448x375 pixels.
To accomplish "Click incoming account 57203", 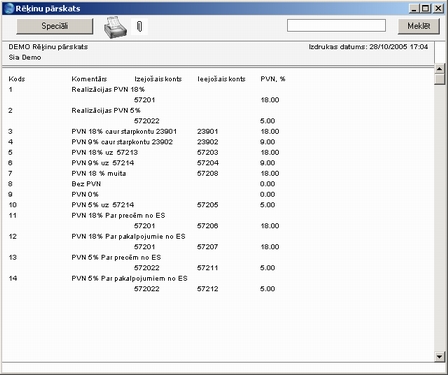I will [207, 152].
